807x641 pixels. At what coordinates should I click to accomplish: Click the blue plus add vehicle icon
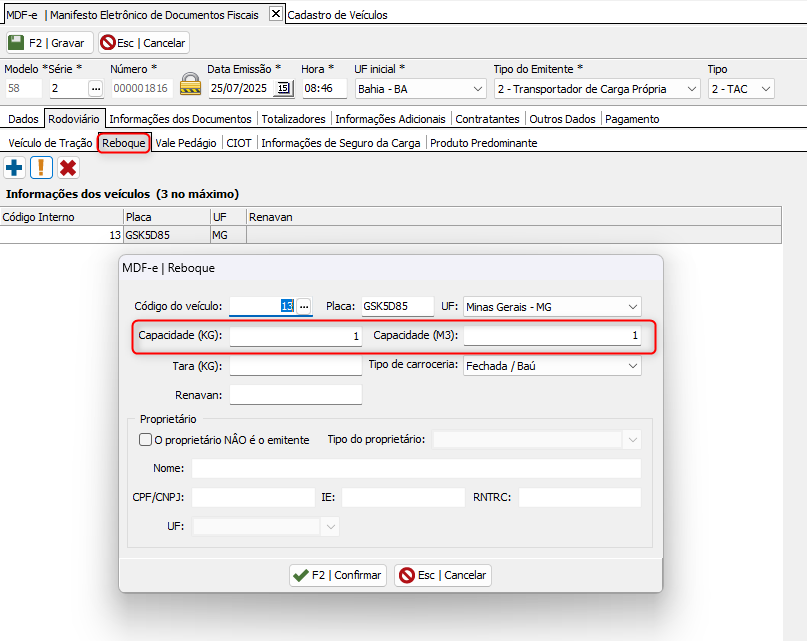tap(15, 168)
